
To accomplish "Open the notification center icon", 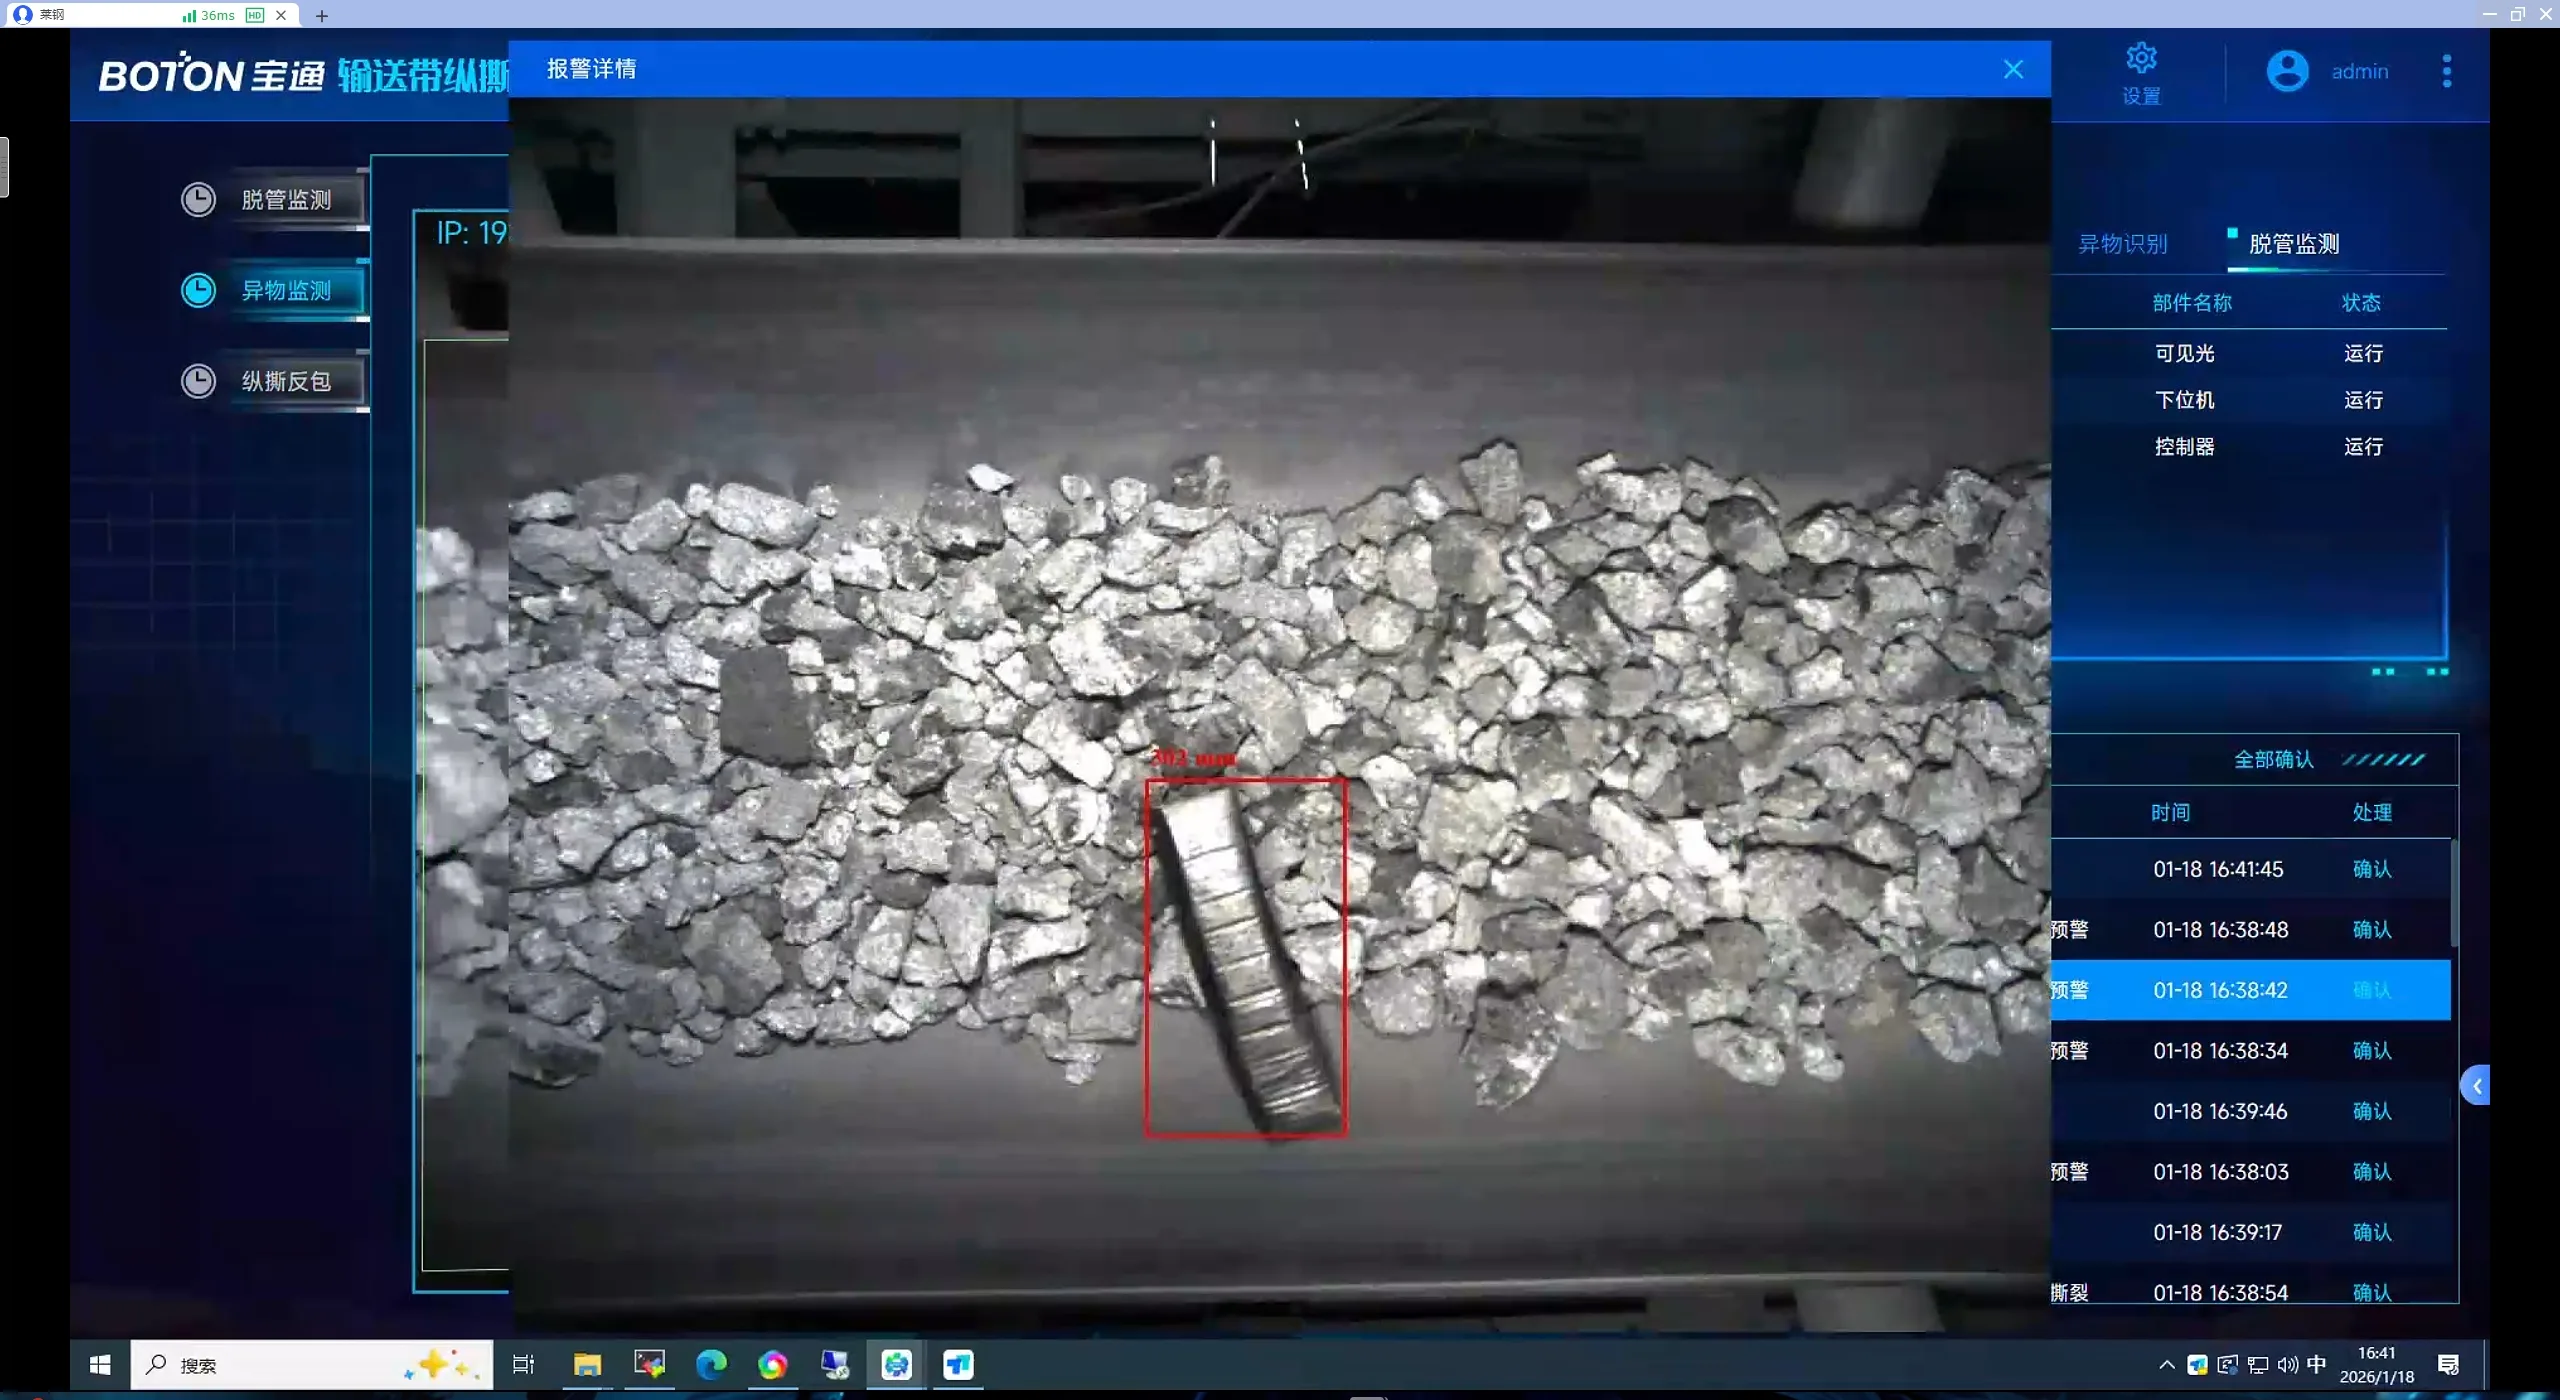I will pyautogui.click(x=2448, y=1366).
